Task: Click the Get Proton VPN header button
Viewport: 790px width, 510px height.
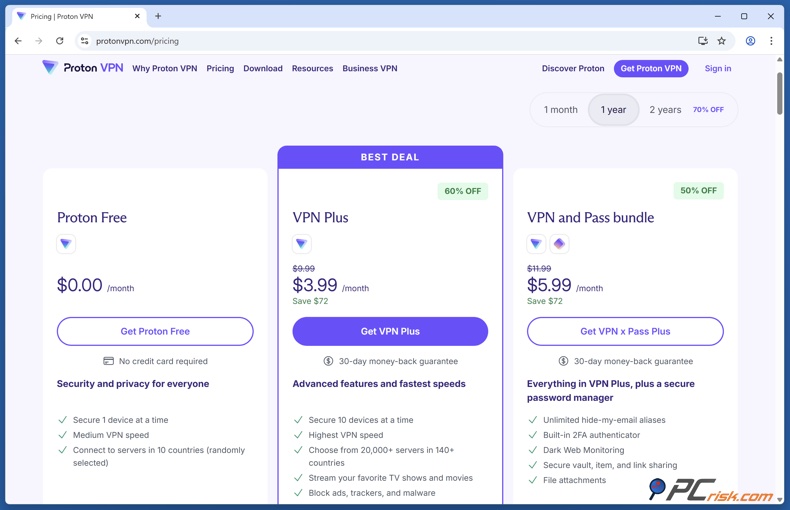Action: 651,68
